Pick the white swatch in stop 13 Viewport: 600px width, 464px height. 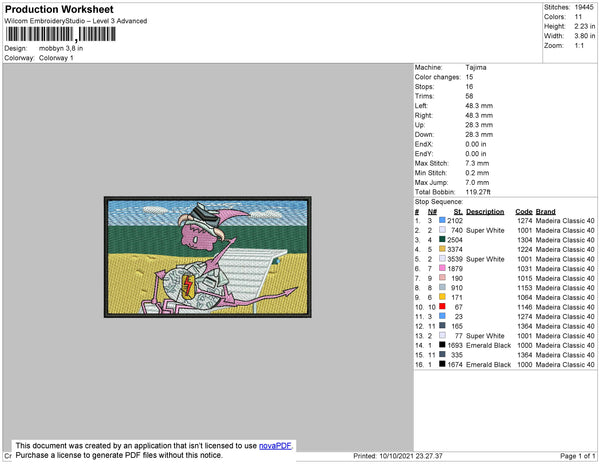[442, 335]
